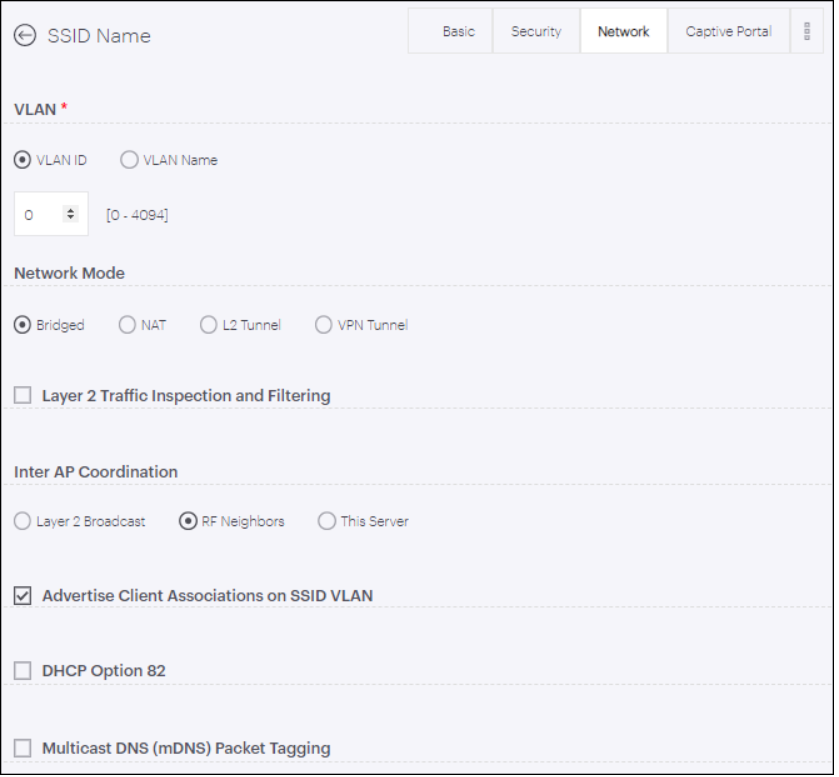The height and width of the screenshot is (777, 839).
Task: Select Bridged network mode
Action: pos(22,324)
